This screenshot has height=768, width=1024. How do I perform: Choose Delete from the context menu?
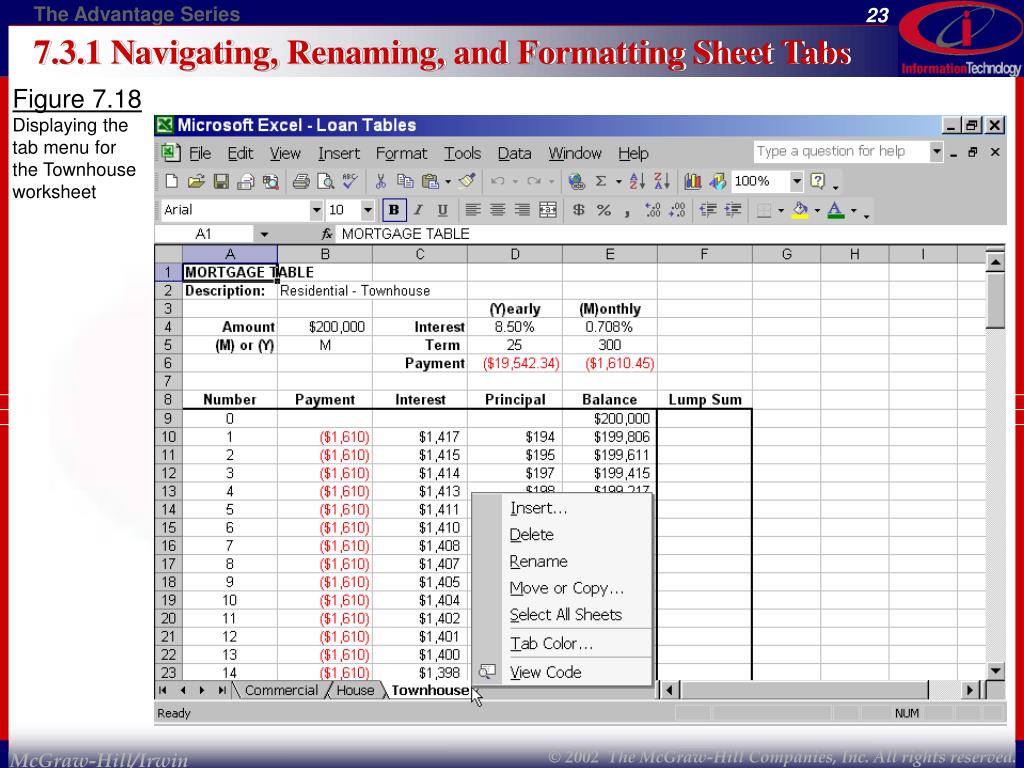click(531, 535)
